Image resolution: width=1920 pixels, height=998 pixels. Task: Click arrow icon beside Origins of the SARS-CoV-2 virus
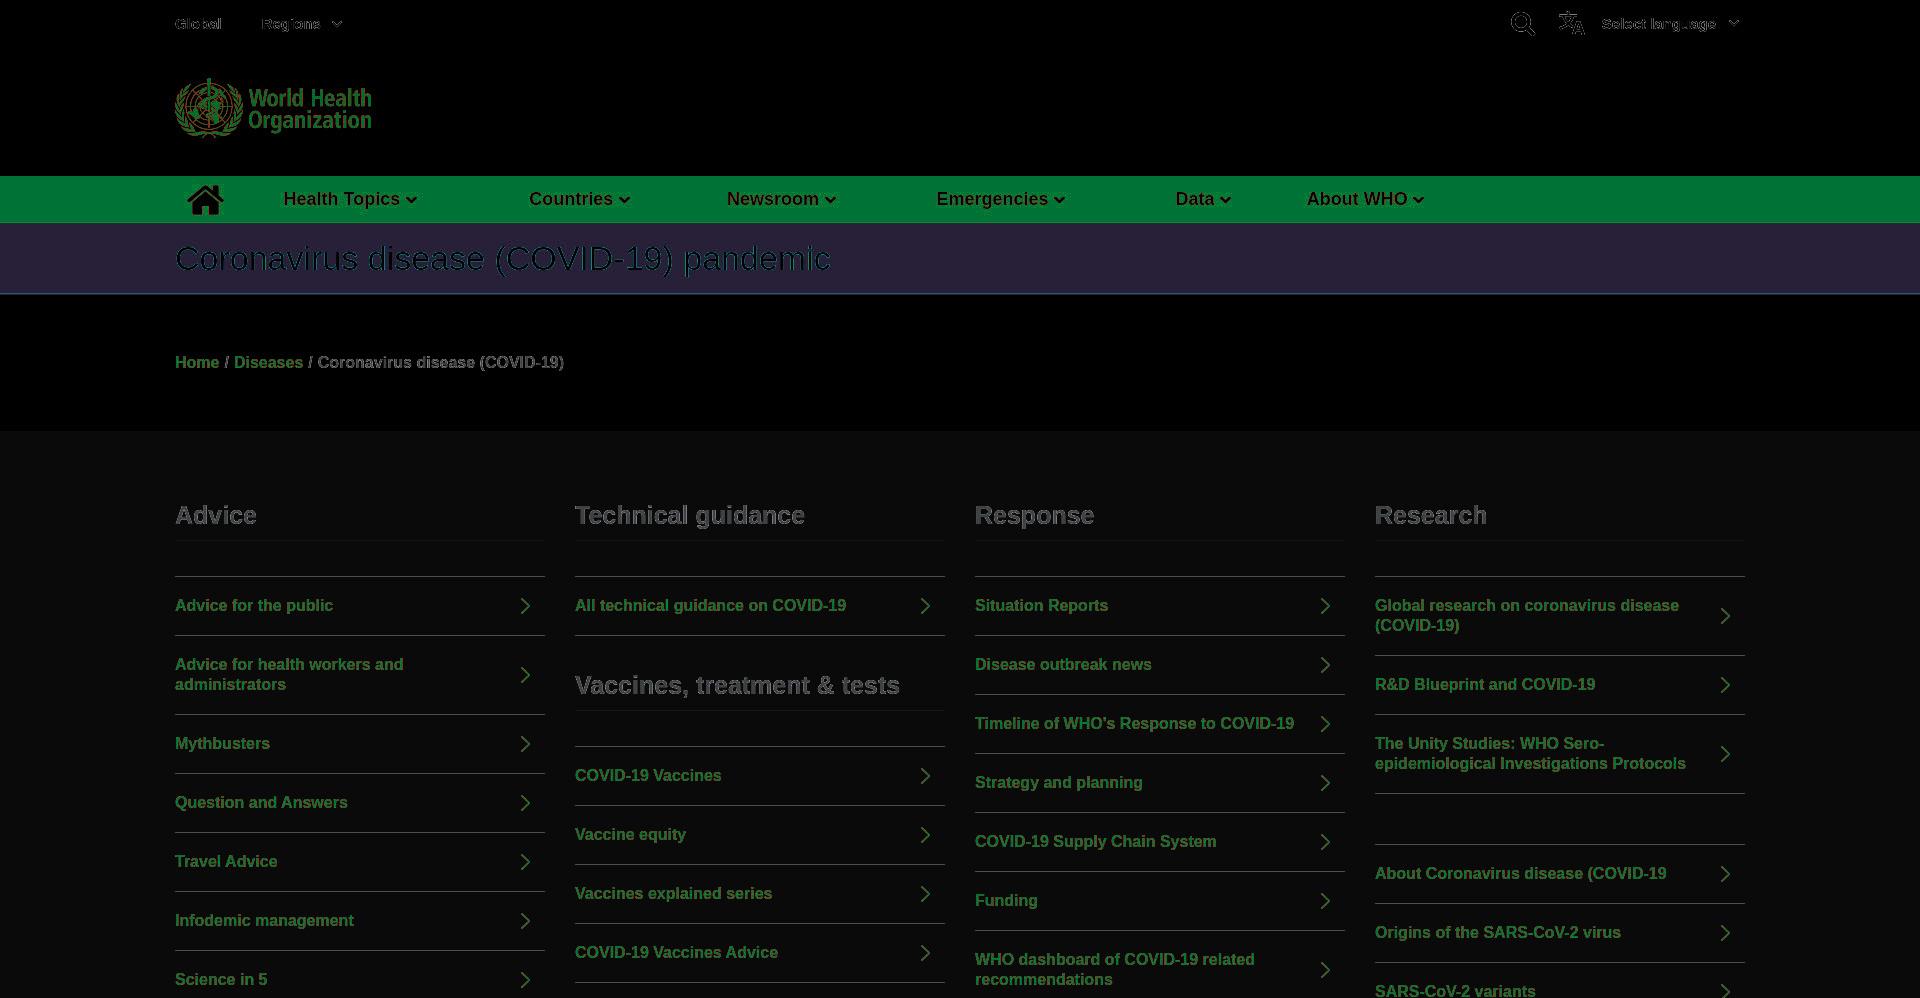(1725, 933)
